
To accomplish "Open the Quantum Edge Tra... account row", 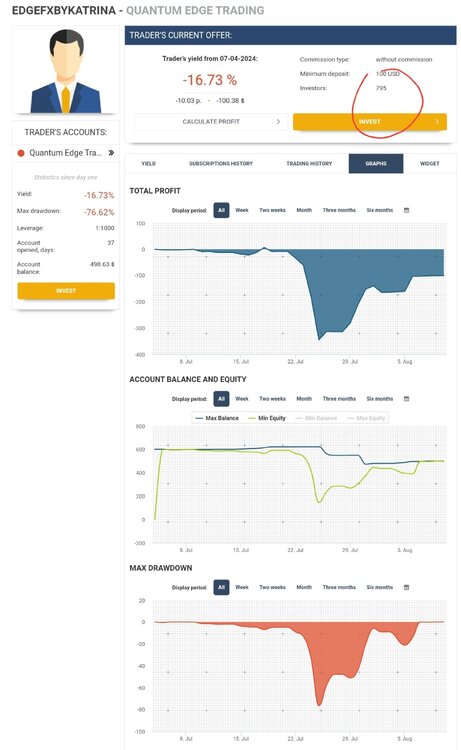I will (66, 153).
